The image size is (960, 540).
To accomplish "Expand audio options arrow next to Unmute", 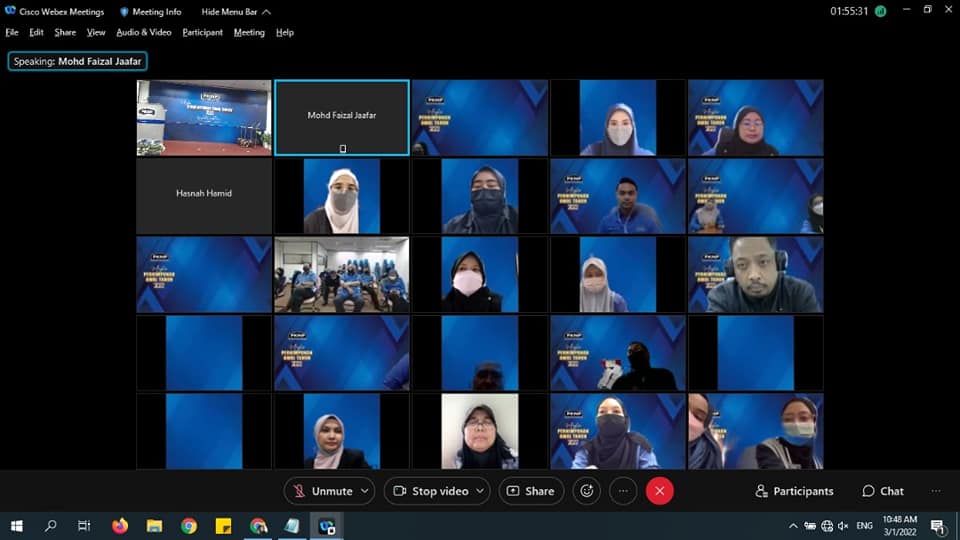I will click(365, 491).
